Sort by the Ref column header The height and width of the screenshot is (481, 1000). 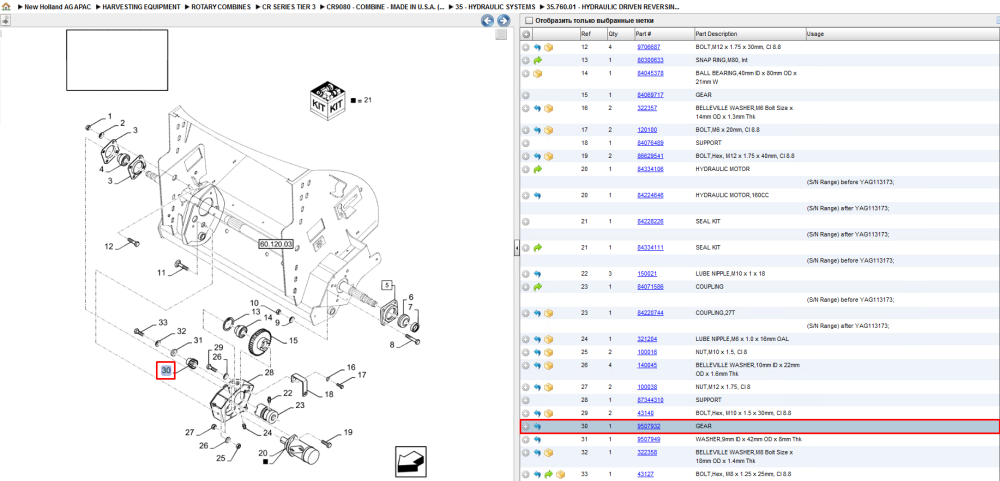pos(592,34)
